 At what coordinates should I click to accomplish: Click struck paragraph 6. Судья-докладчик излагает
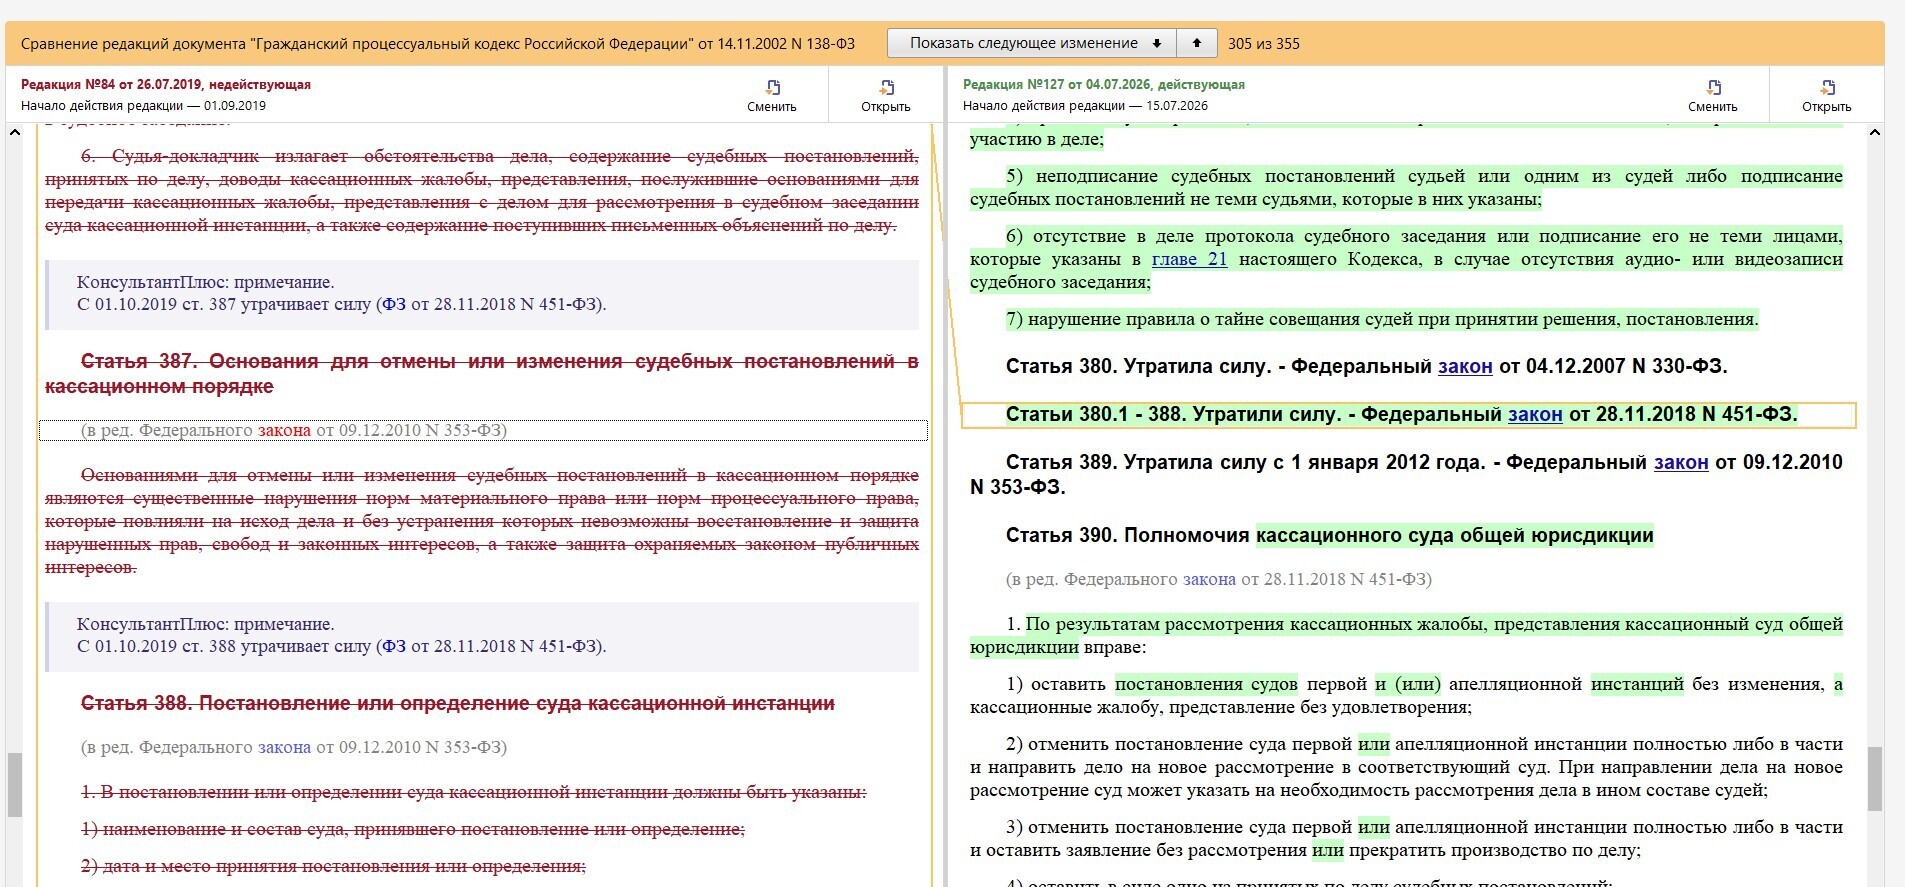(x=482, y=191)
